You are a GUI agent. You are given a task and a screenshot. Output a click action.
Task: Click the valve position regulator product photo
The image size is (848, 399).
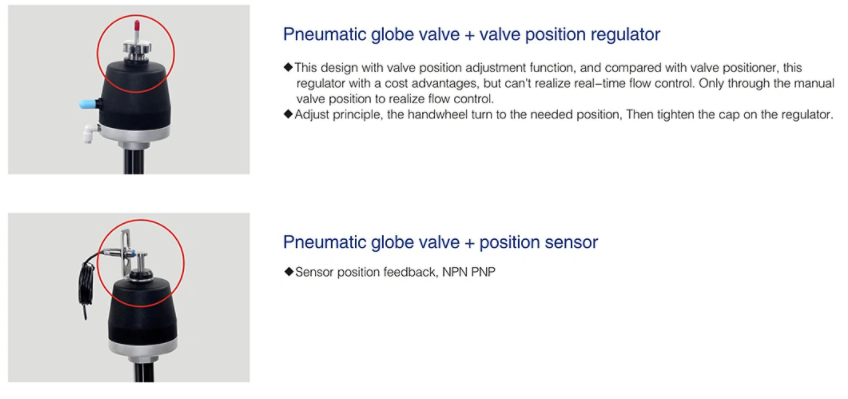(x=129, y=90)
